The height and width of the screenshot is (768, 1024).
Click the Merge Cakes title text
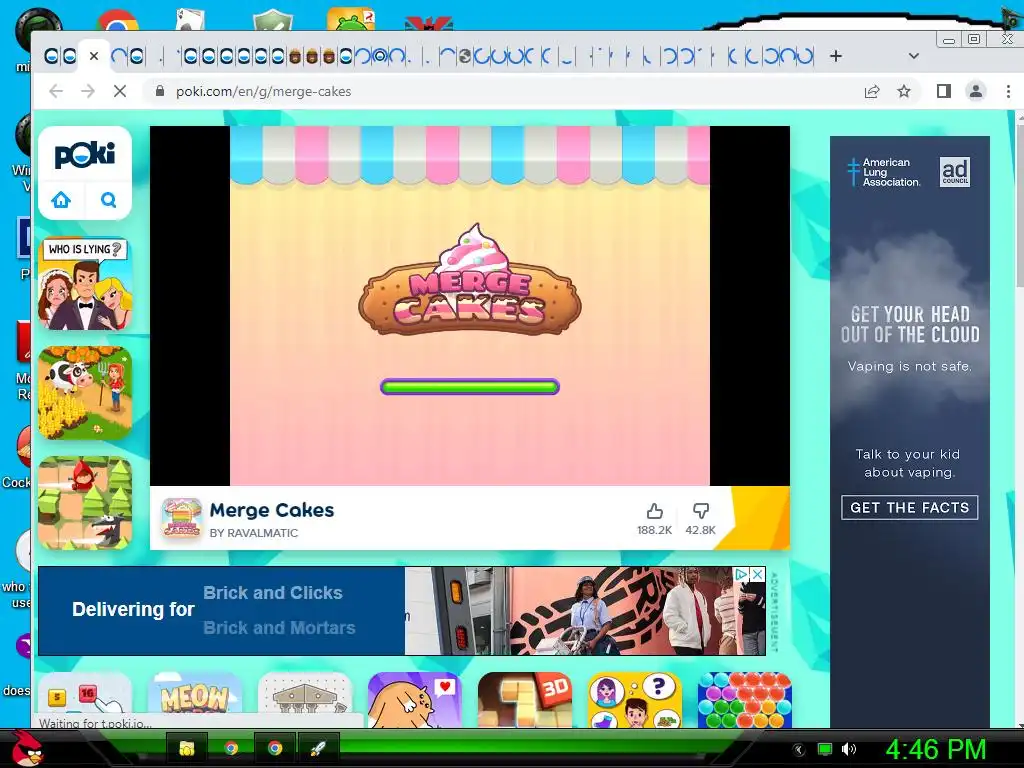(x=272, y=510)
